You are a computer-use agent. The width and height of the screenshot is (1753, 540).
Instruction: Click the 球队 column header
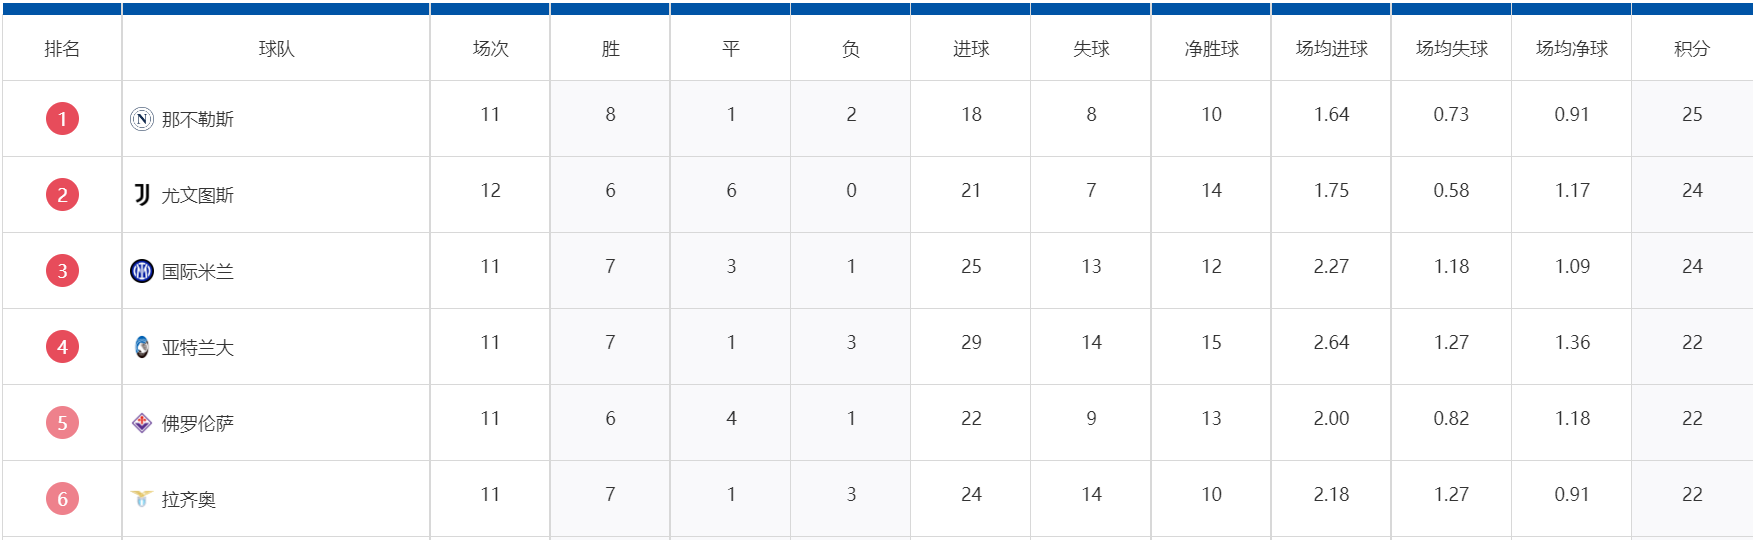[x=276, y=48]
